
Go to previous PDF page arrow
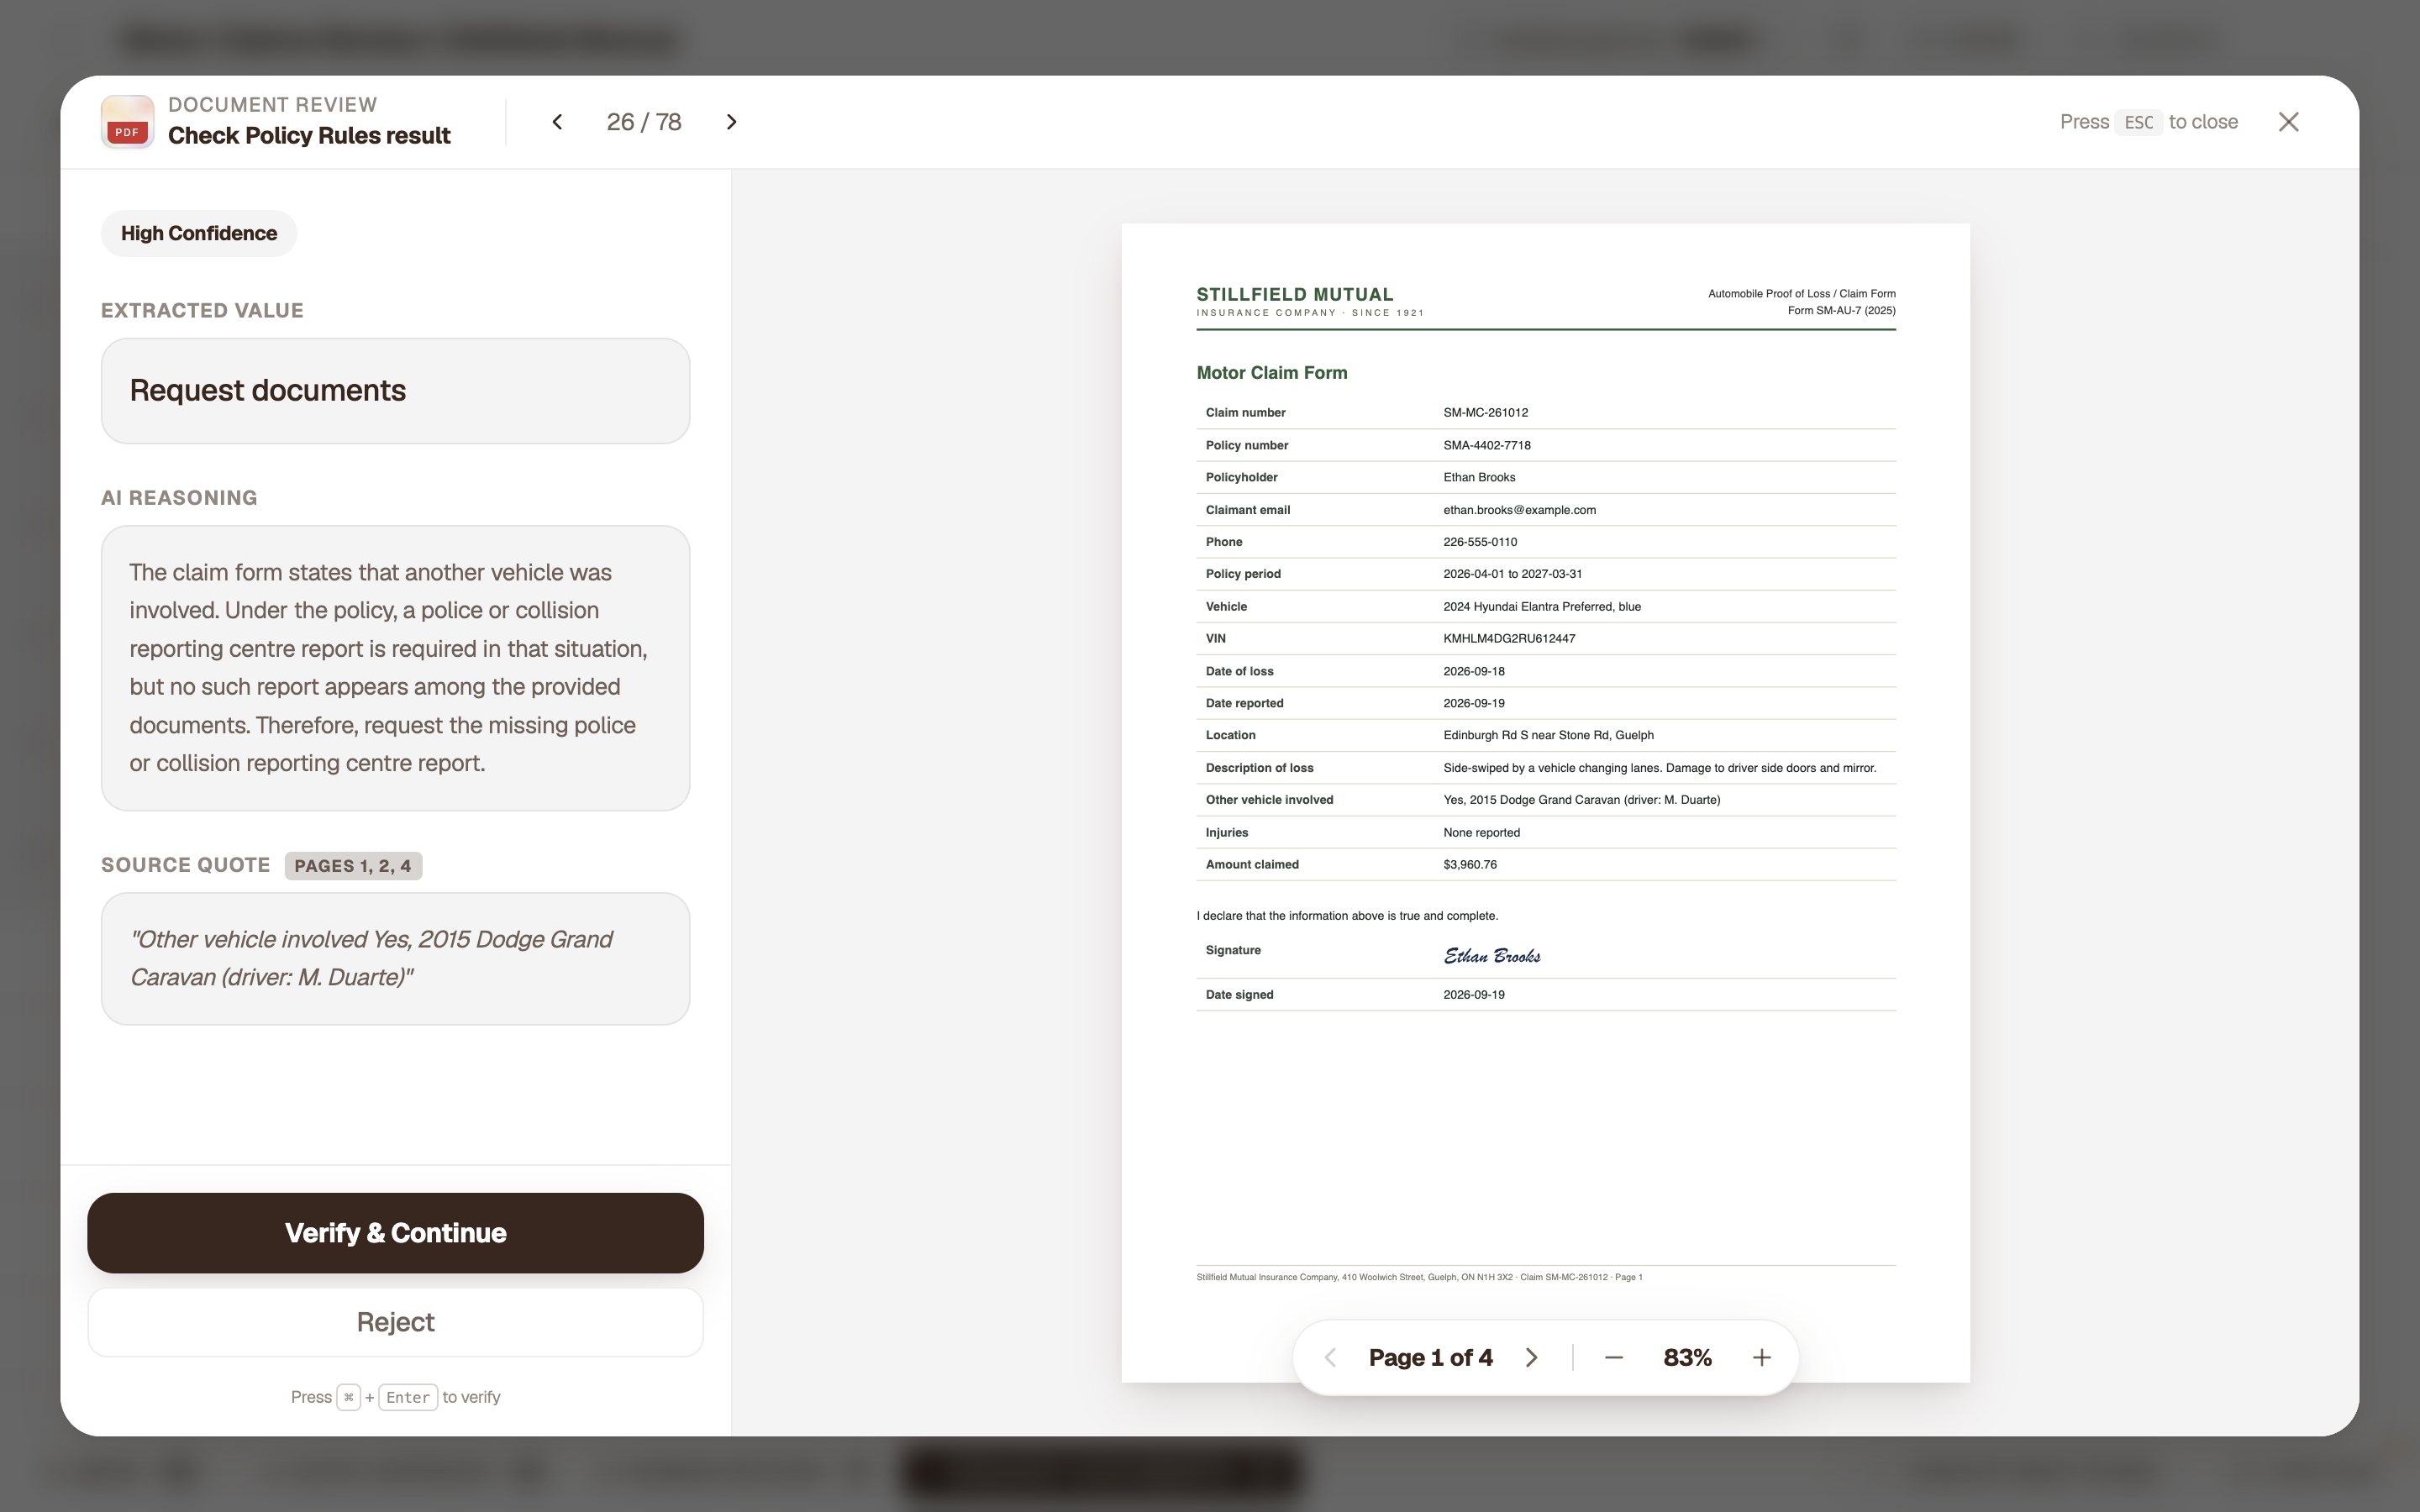point(1330,1357)
